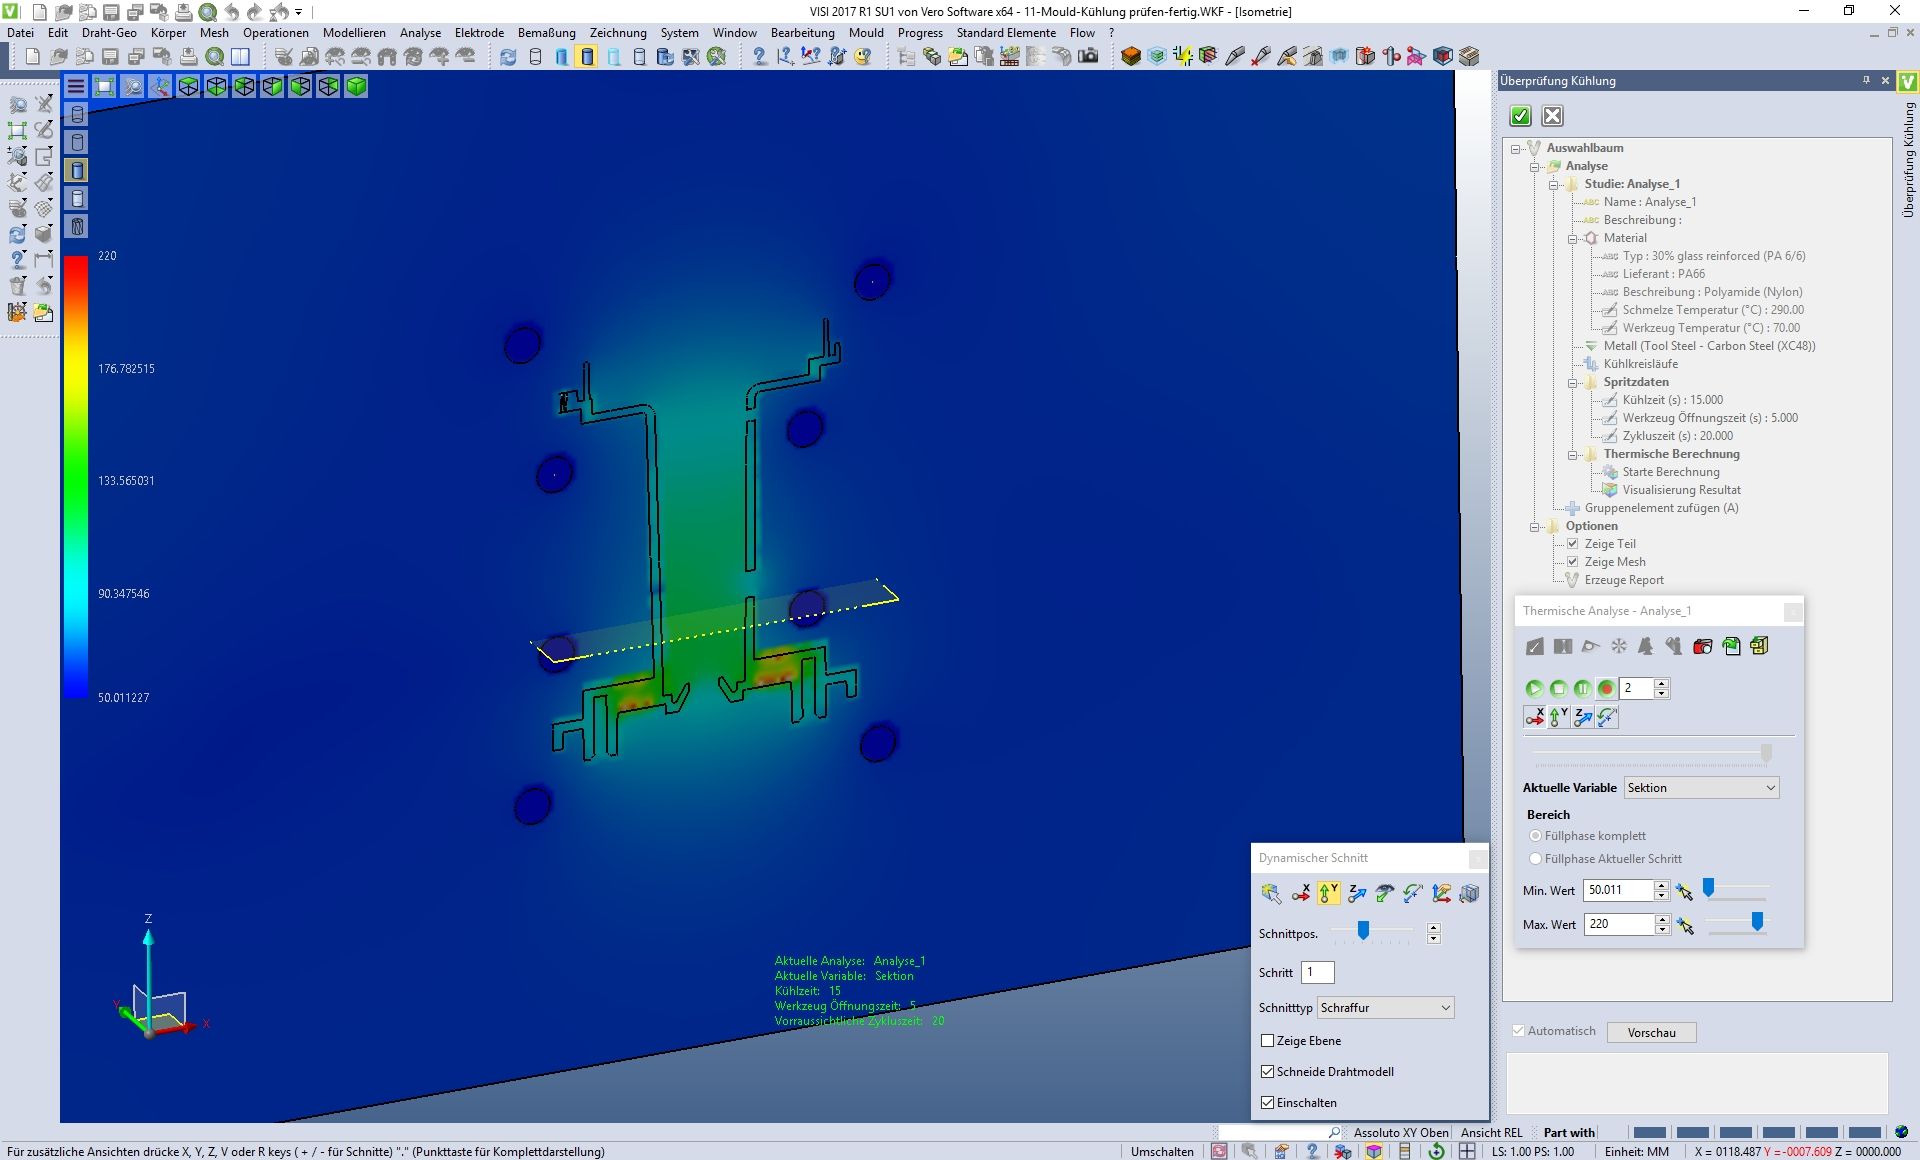Open the Elektrode menu

pyautogui.click(x=479, y=33)
